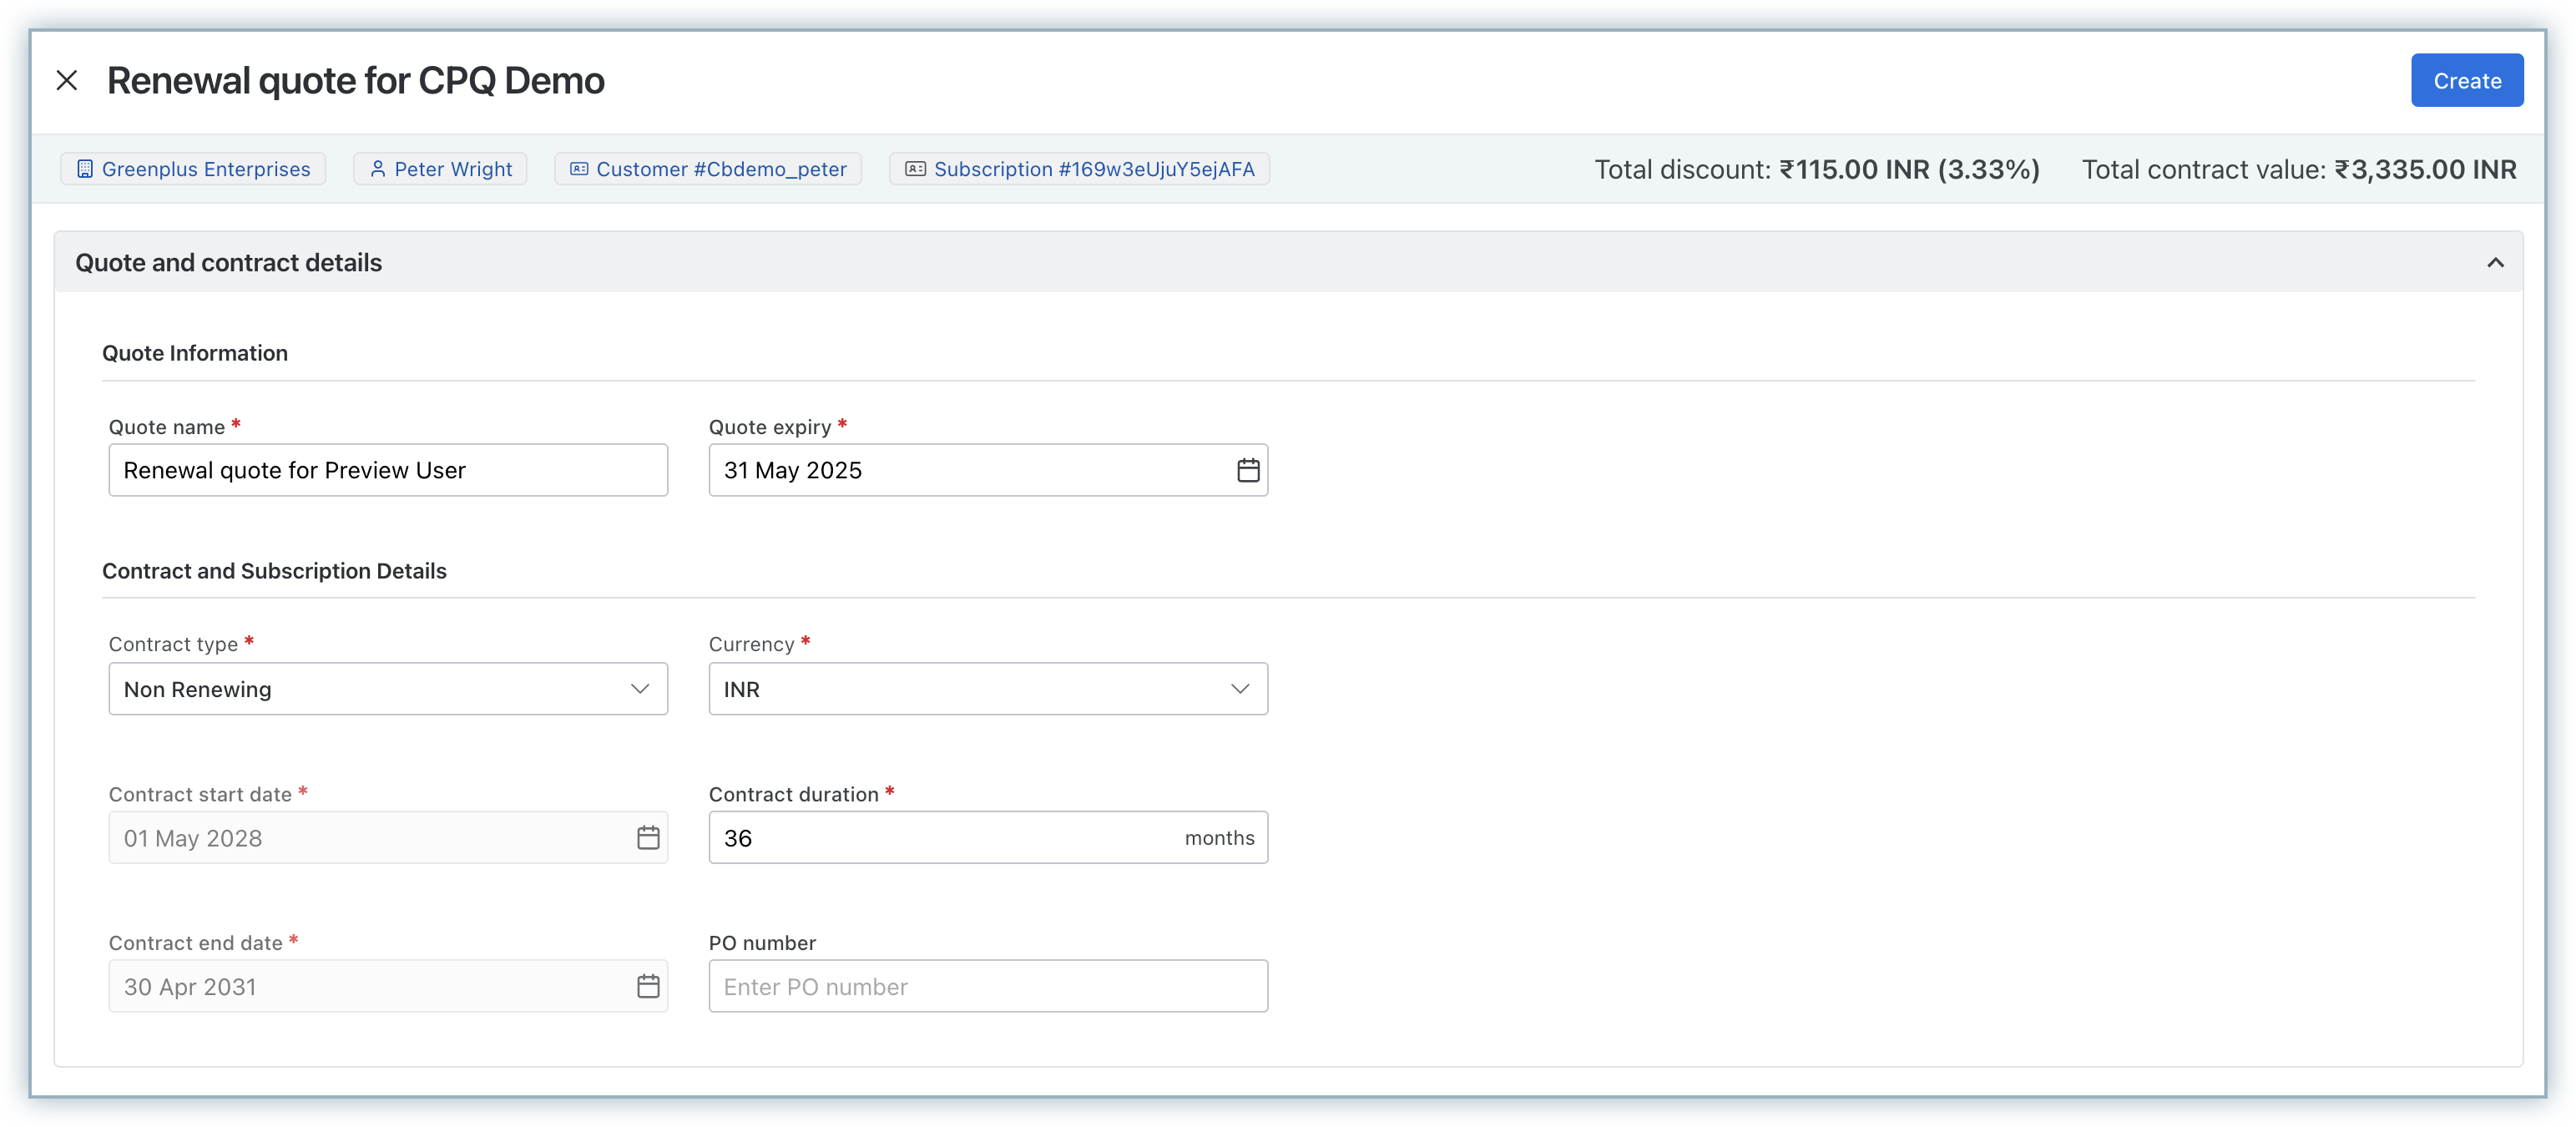Screen dimensions: 2576x1127
Task: Click the customer card icon before Customer #Cbdemo_peter
Action: click(x=579, y=169)
